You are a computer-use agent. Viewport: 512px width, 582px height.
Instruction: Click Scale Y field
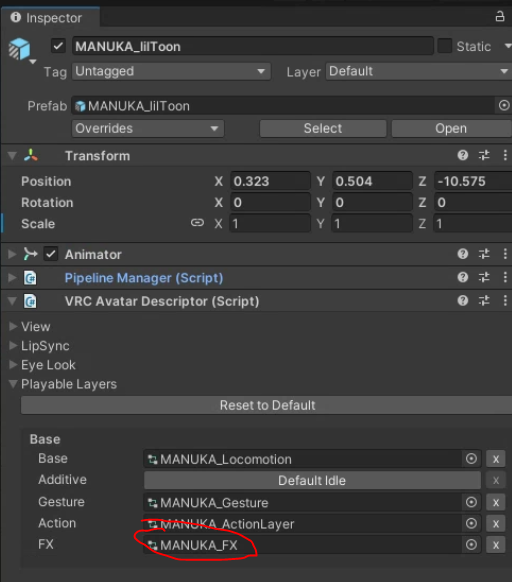coord(372,224)
